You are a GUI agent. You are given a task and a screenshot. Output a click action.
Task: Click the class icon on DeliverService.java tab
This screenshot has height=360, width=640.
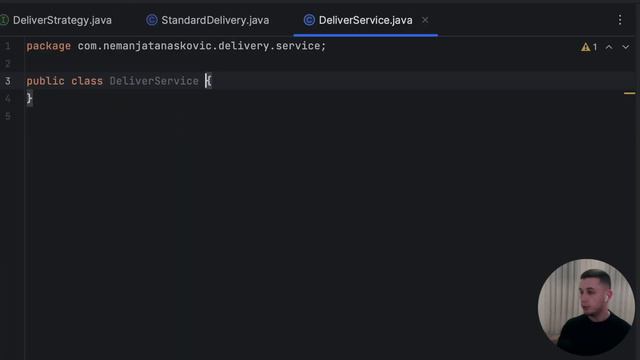point(309,20)
